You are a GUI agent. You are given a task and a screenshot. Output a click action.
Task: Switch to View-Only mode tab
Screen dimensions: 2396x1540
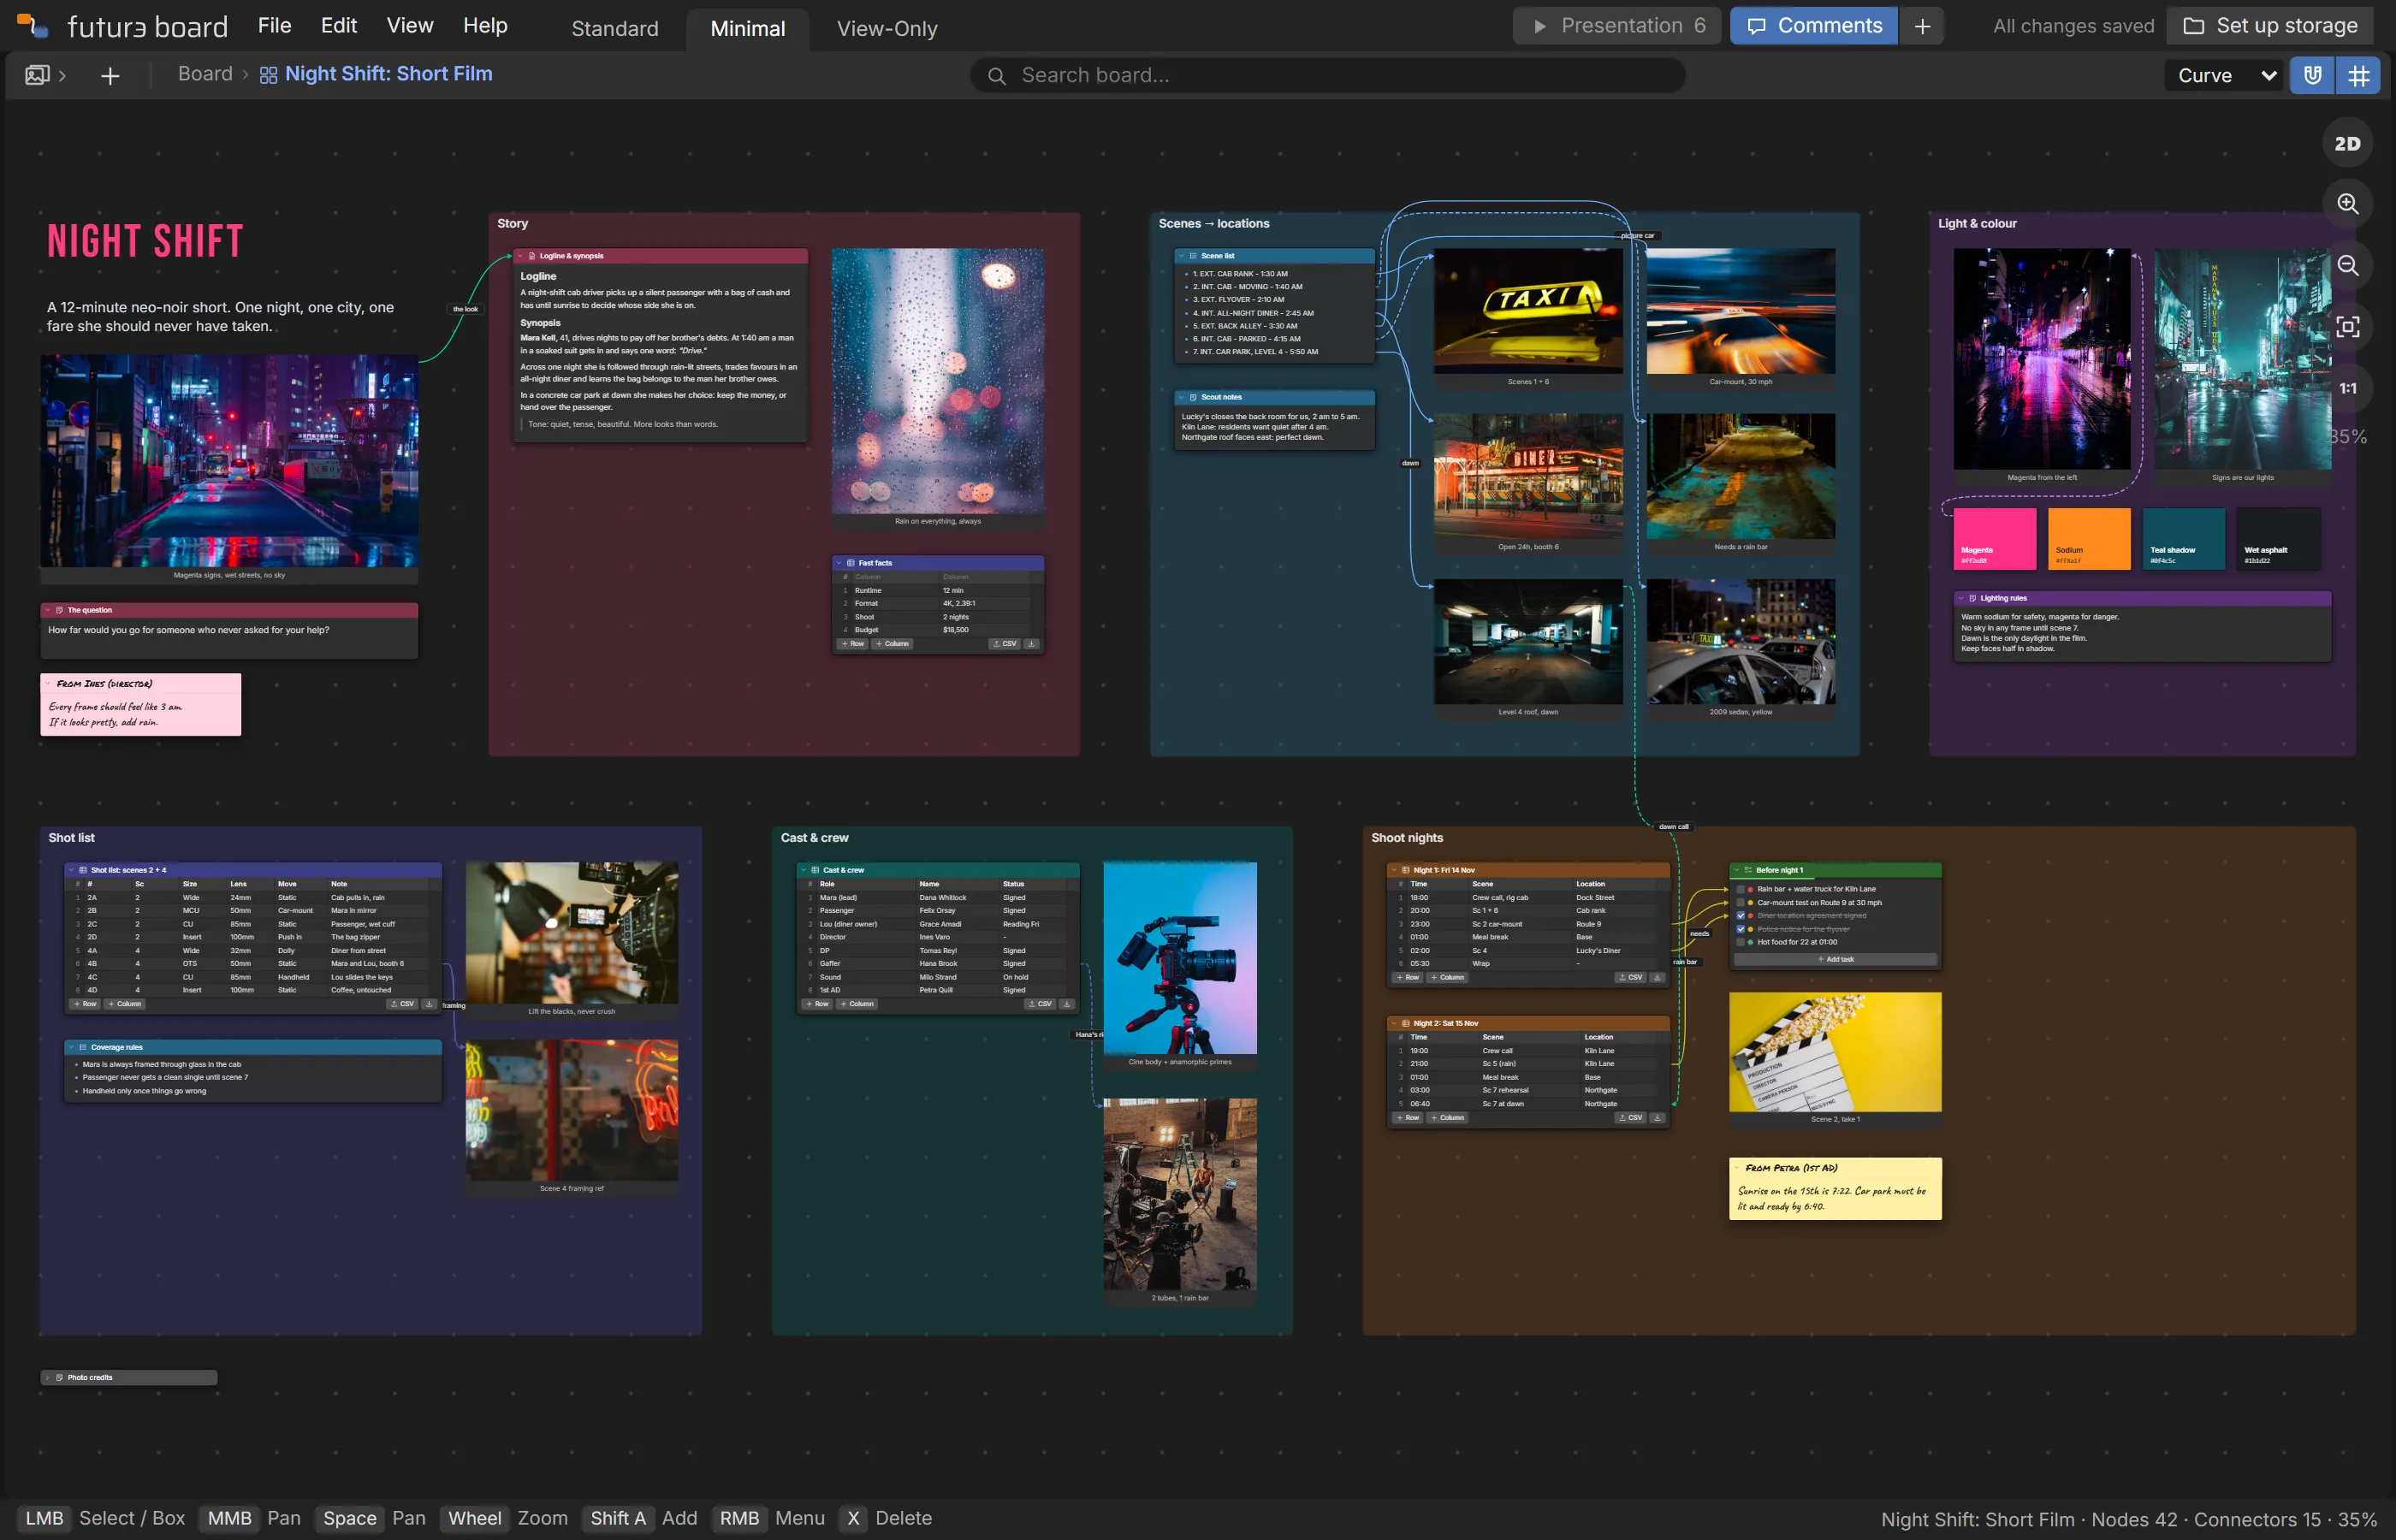tap(887, 29)
